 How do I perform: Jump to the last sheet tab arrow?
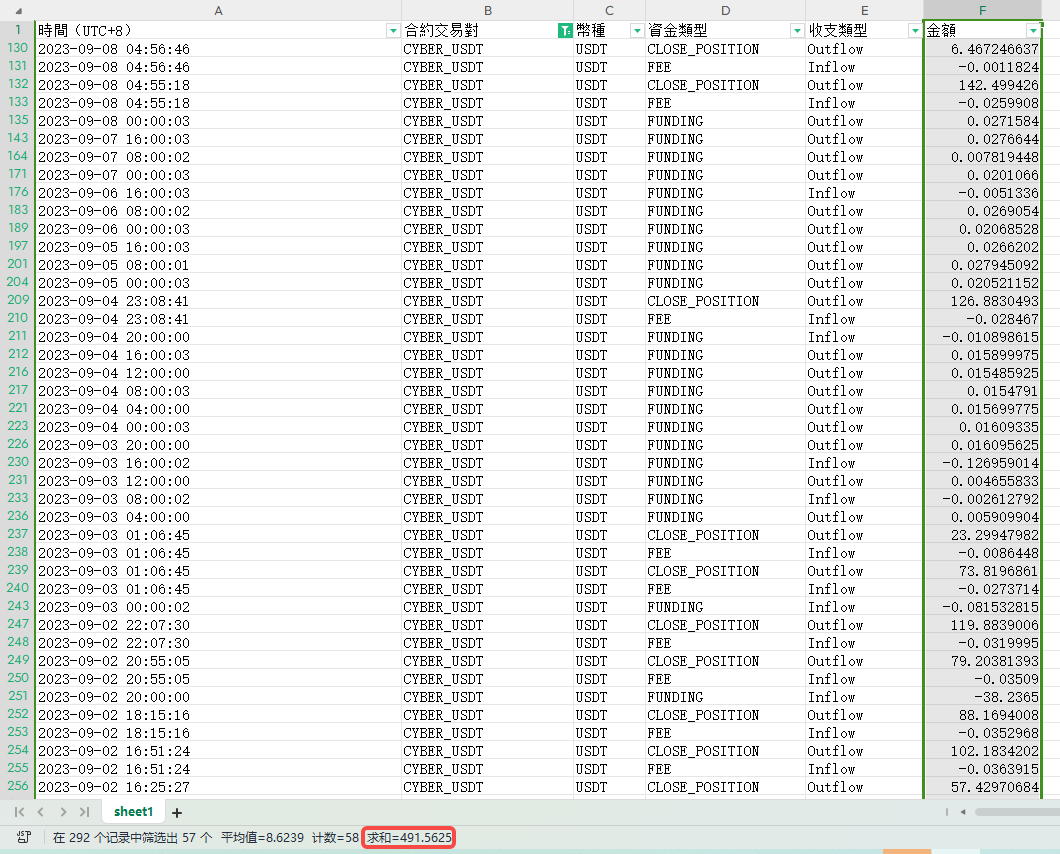tap(84, 812)
